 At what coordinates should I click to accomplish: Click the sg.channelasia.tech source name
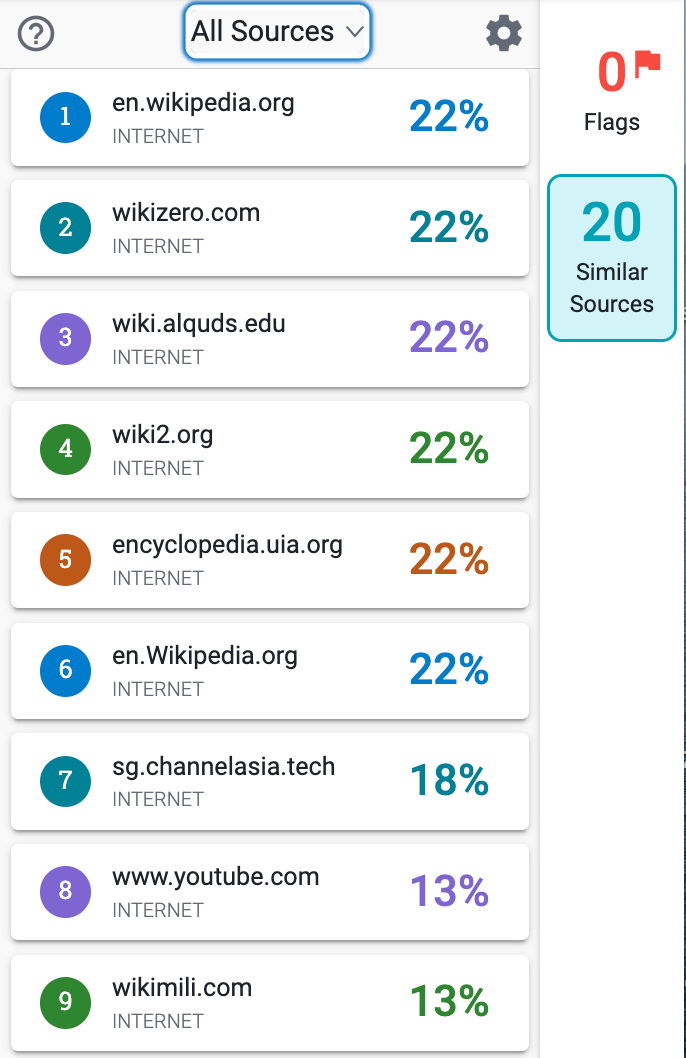coord(223,767)
